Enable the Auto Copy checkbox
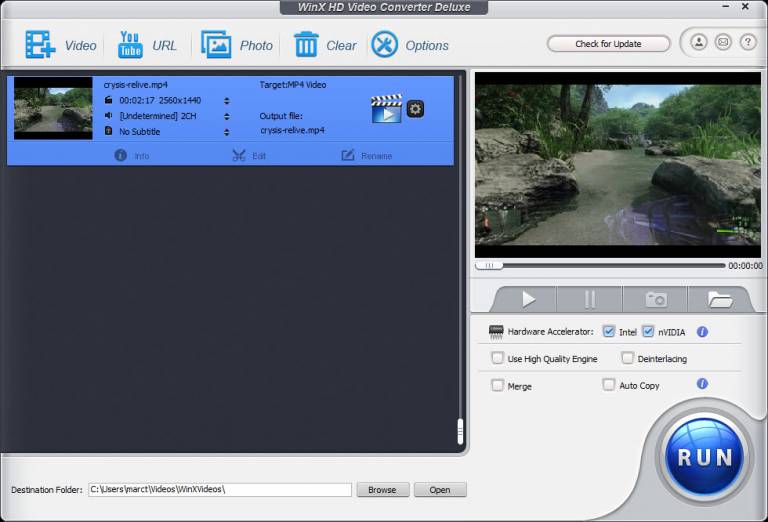Screen dimensions: 768x522 coord(608,385)
